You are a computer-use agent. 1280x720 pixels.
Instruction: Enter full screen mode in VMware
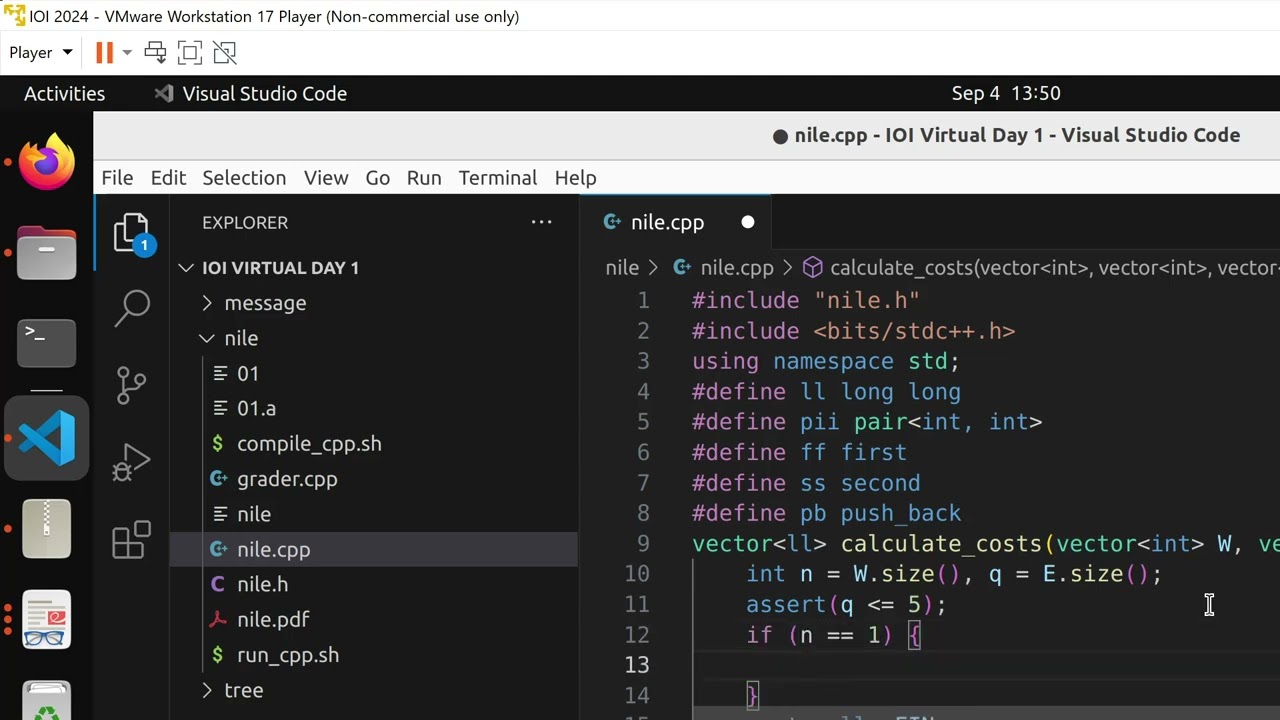(189, 52)
